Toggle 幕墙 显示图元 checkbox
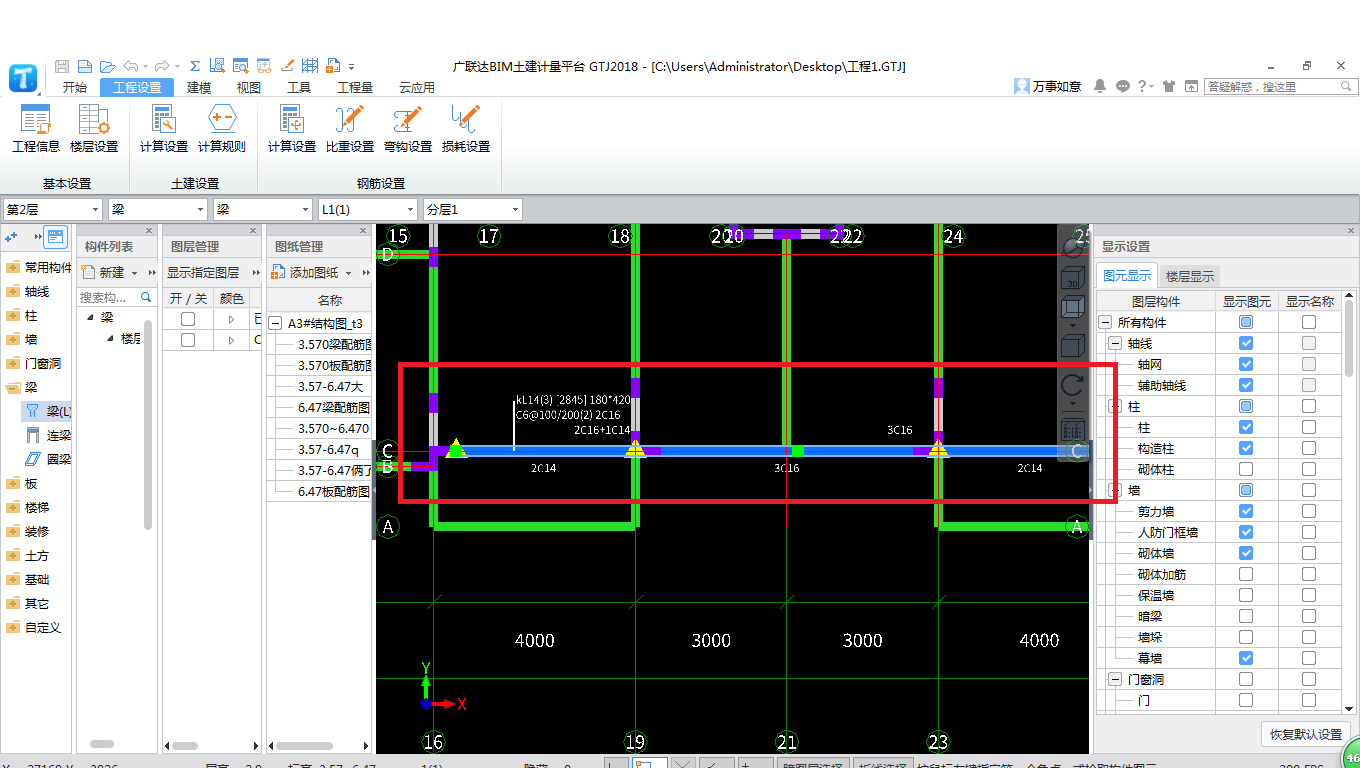 (1246, 658)
